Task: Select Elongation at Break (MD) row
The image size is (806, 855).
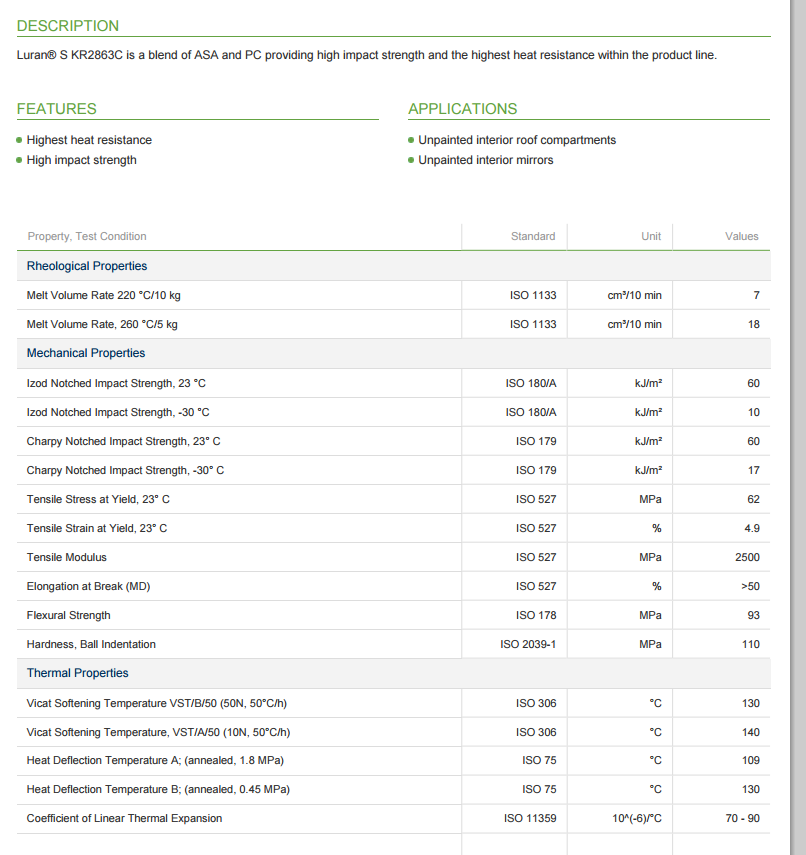Action: 394,586
